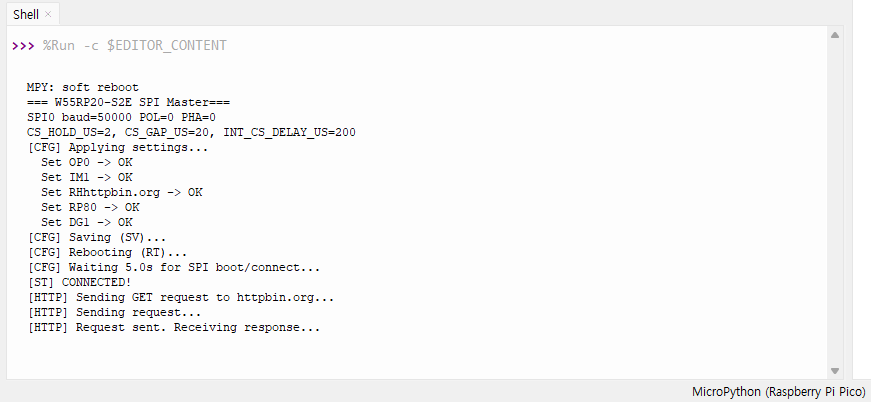Viewport: 871px width, 402px height.
Task: Click the CS_HOLD_US=2 timing line
Action: (x=191, y=132)
